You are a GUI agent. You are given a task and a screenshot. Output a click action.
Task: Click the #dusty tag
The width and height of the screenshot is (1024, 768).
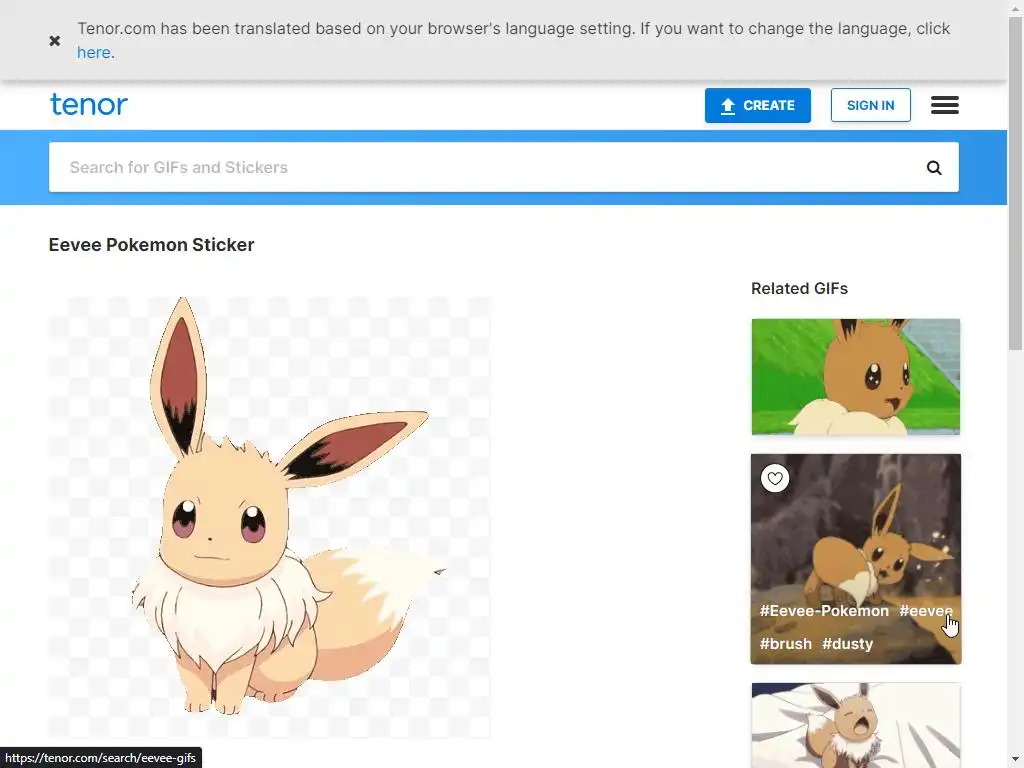(x=848, y=643)
